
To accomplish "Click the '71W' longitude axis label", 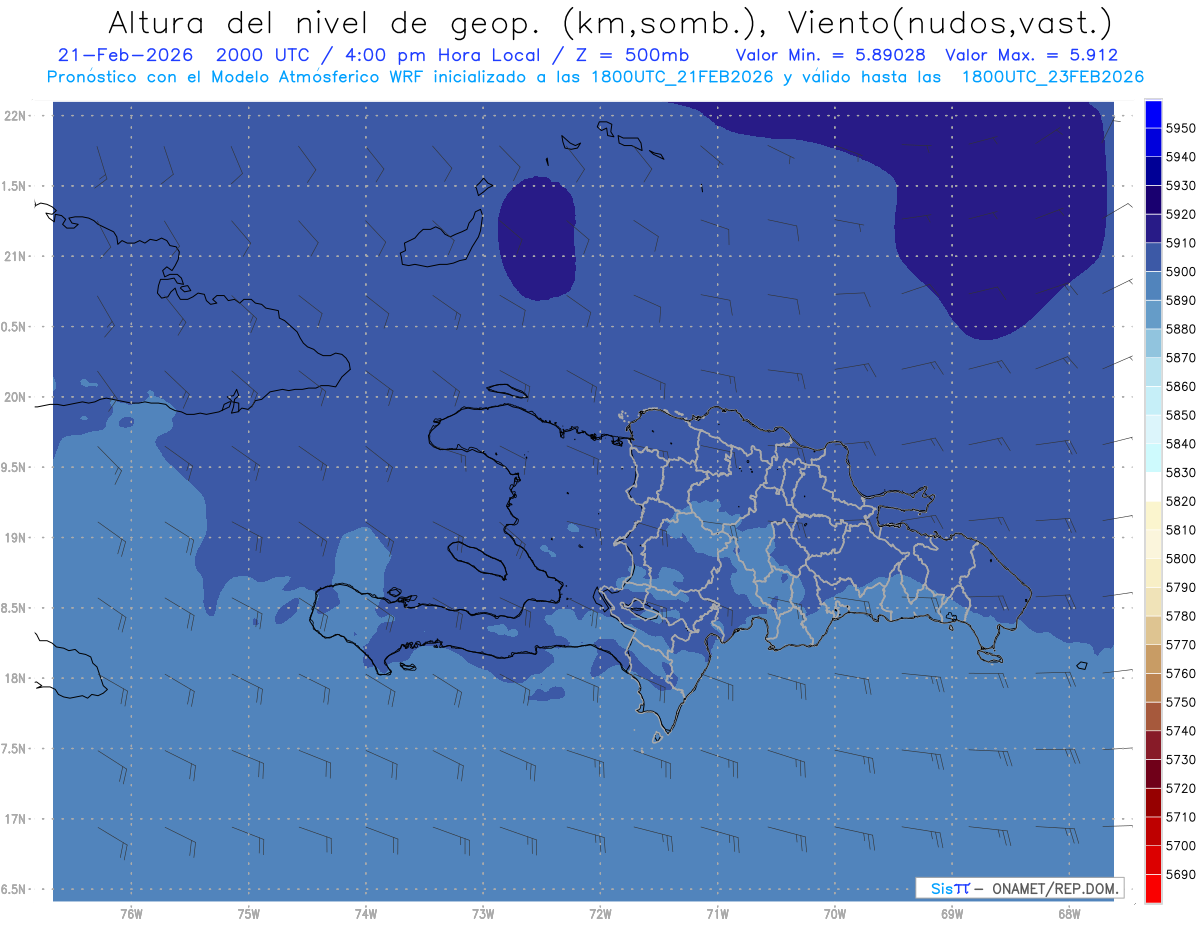I will coord(717,914).
